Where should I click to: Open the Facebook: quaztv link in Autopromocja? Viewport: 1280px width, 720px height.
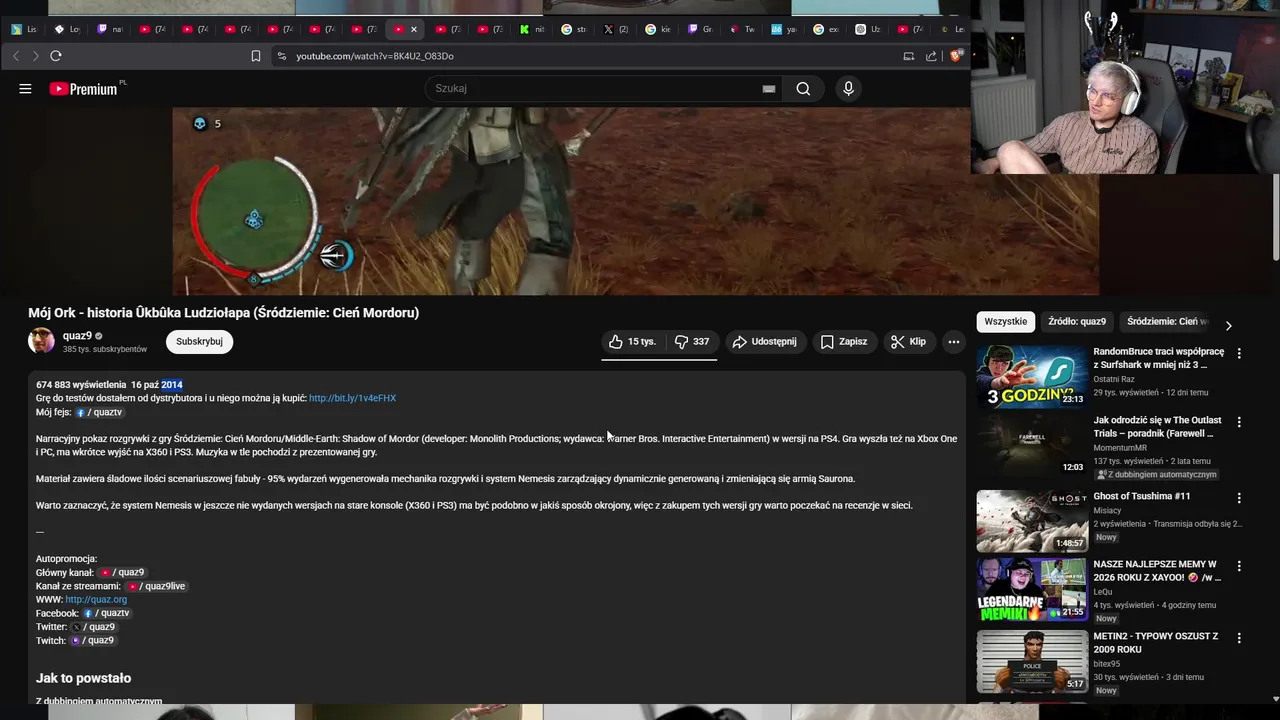coord(106,613)
